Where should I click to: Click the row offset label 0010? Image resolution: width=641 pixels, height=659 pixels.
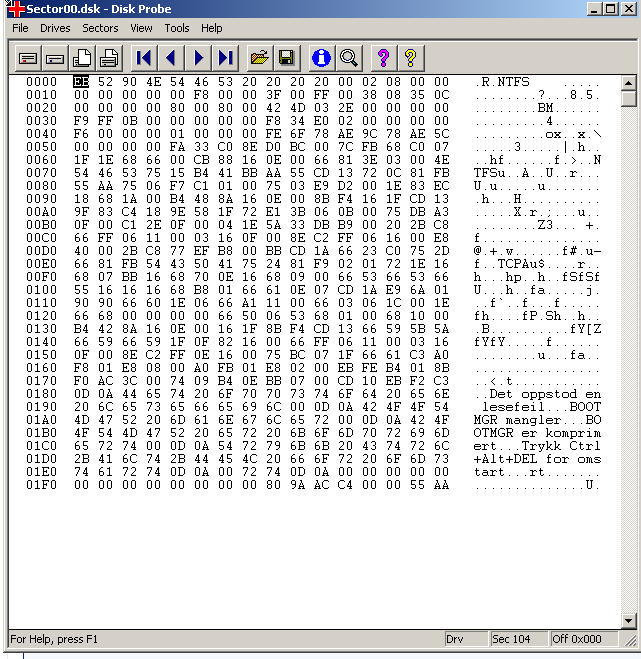[x=41, y=95]
